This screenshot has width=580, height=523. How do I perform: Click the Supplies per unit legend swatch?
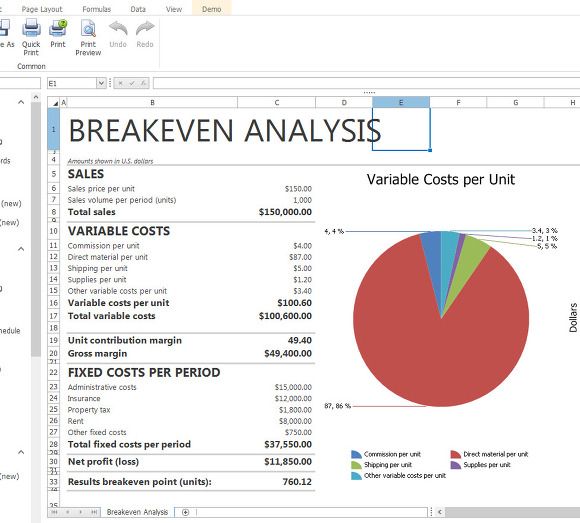pyautogui.click(x=456, y=465)
